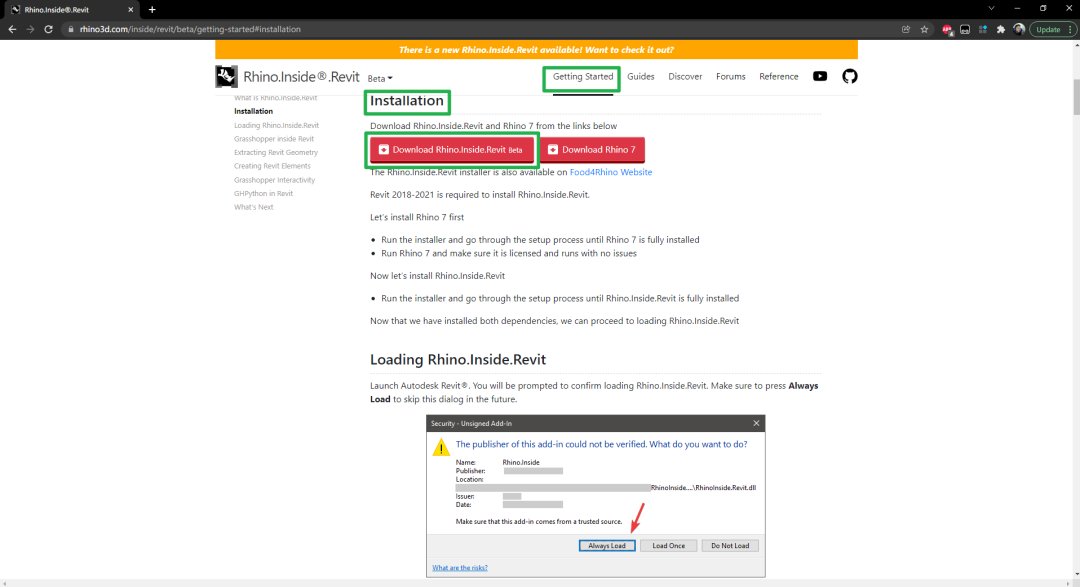Select the Rhino.Inside®.Revit browser tab

click(72, 10)
